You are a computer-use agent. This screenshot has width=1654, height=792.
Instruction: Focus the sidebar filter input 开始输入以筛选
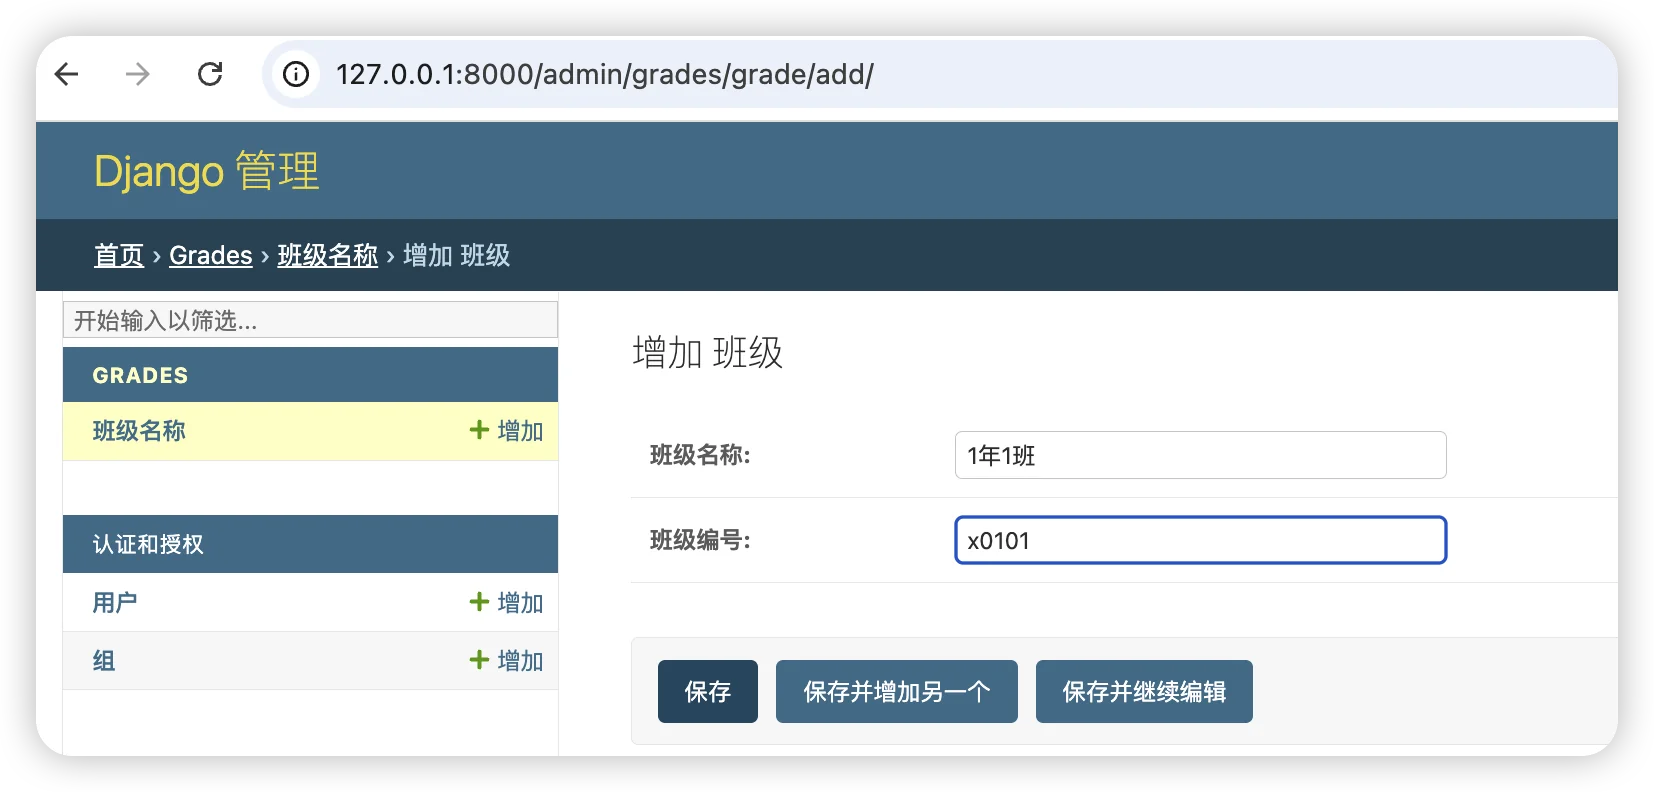tap(310, 320)
